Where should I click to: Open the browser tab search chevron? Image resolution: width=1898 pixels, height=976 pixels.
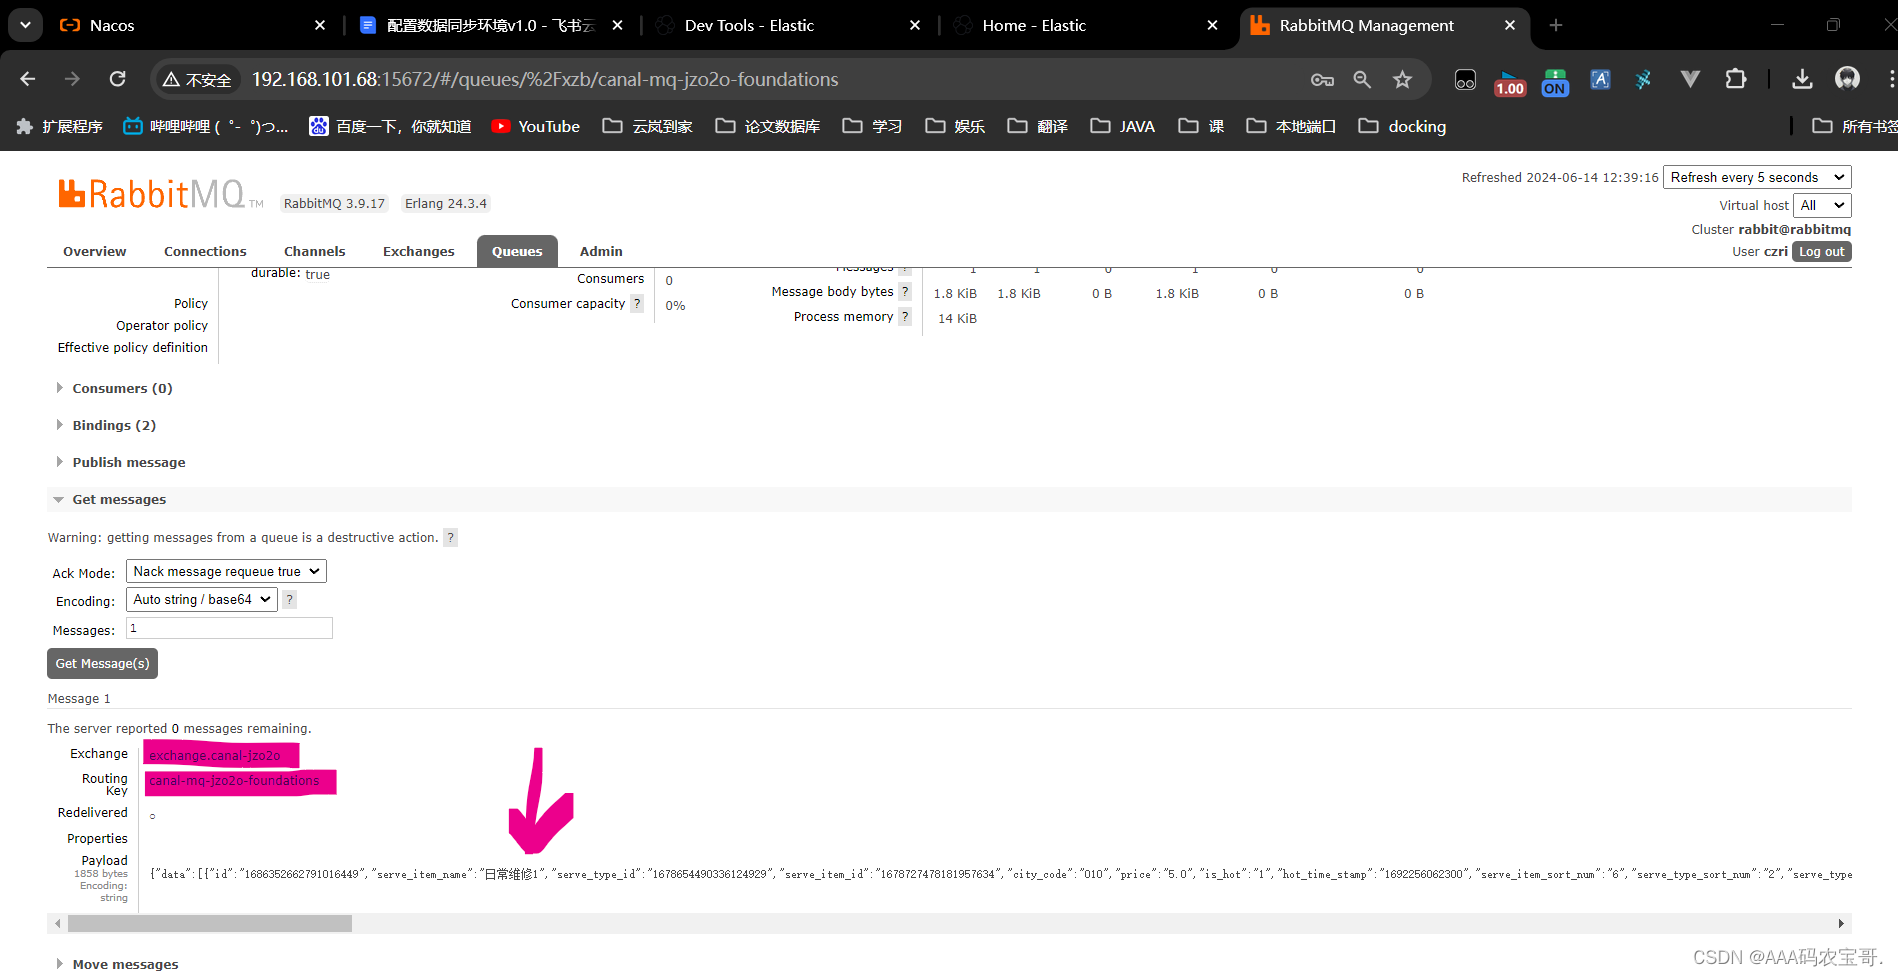click(25, 25)
